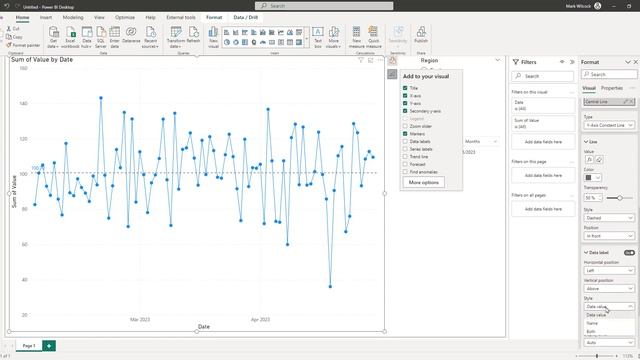Viewport: 640px width, 360px height.
Task: Open the Optimize ribbon tab
Action: click(x=125, y=18)
